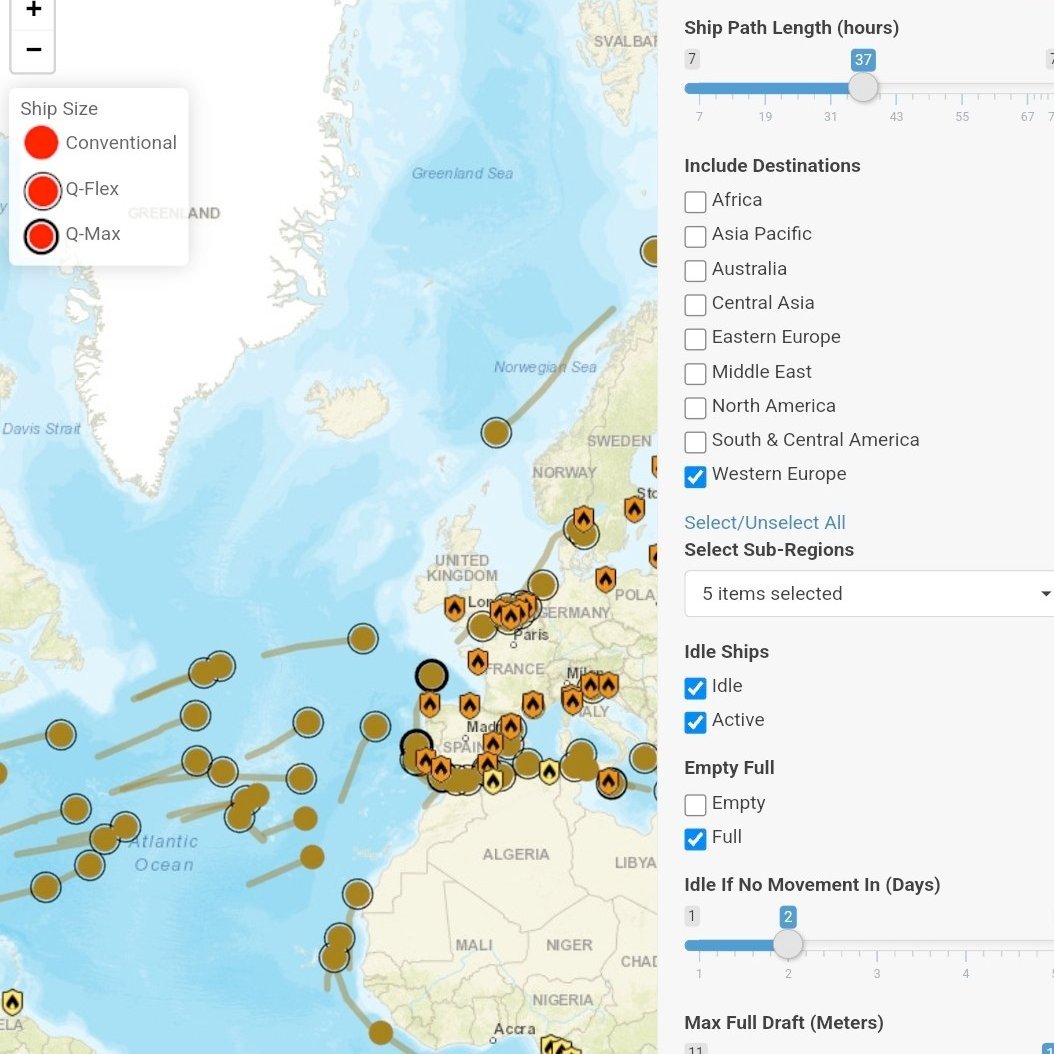Click the 'ALGERIA' map label
The image size is (1054, 1054).
click(516, 854)
